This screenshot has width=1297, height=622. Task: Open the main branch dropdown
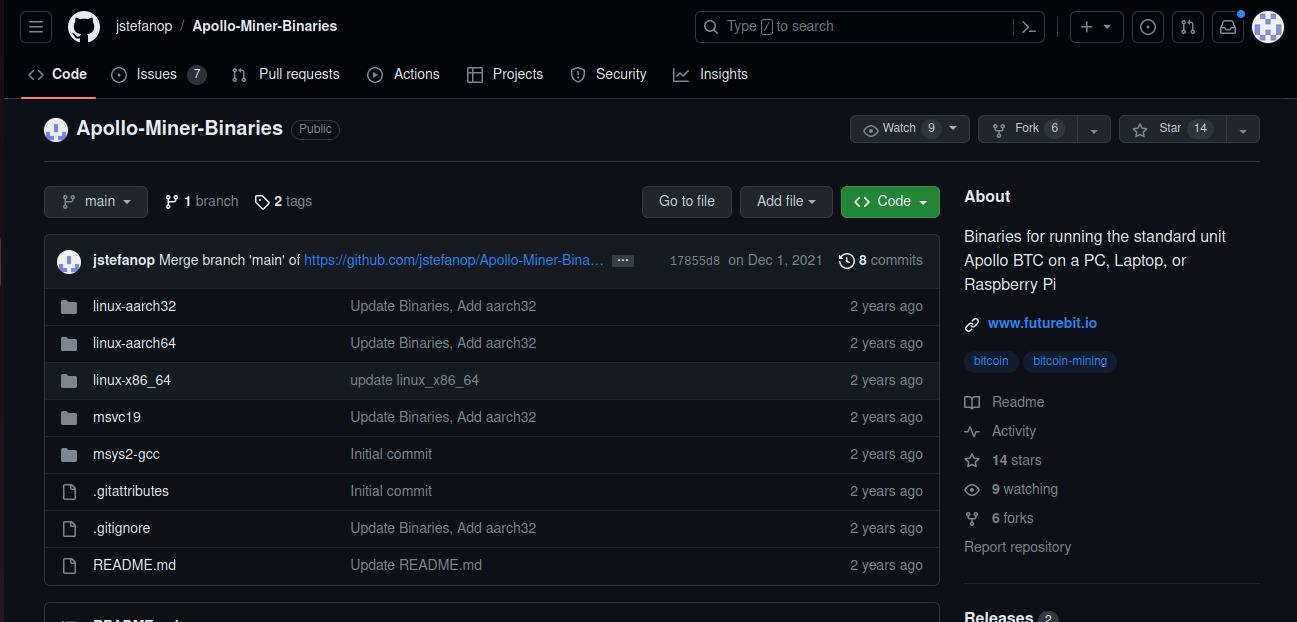coord(96,202)
